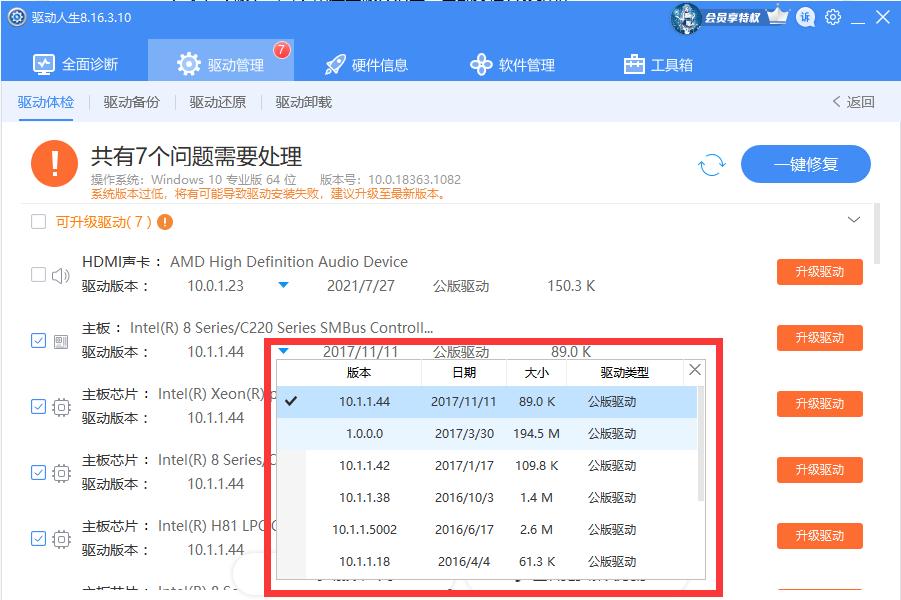This screenshot has width=901, height=600.
Task: Close the version list popup with X
Action: 695,370
